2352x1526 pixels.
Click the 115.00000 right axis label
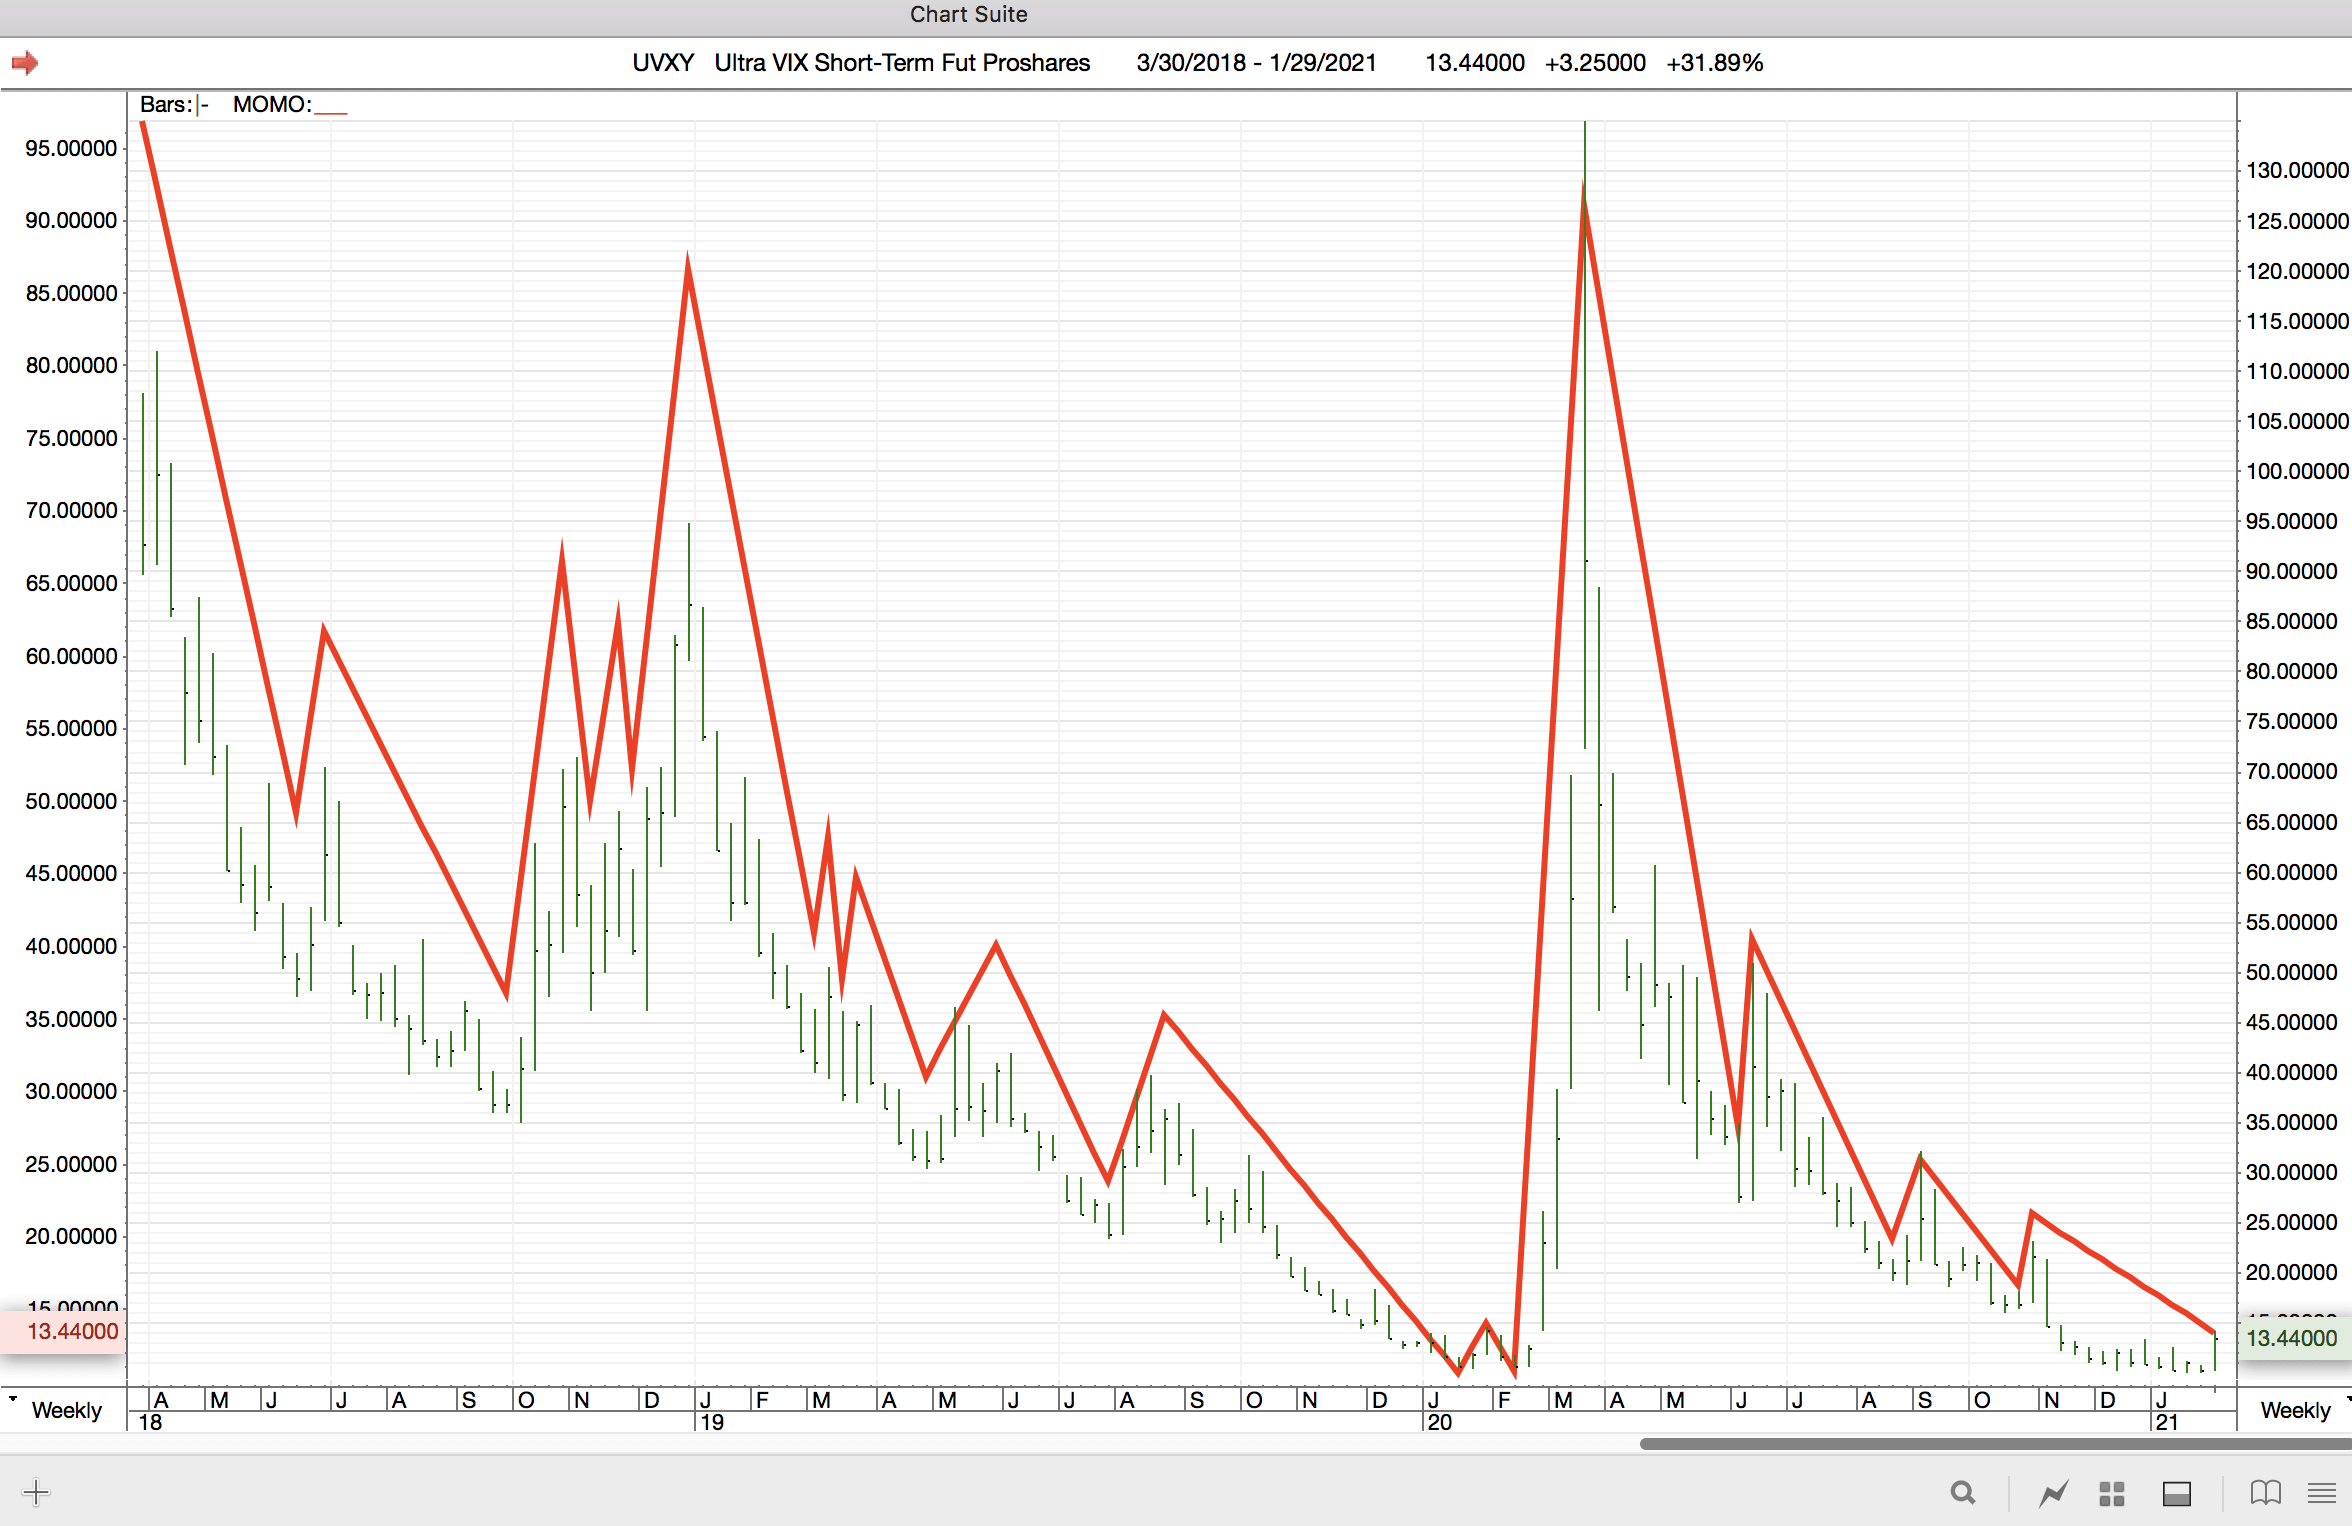(2297, 321)
